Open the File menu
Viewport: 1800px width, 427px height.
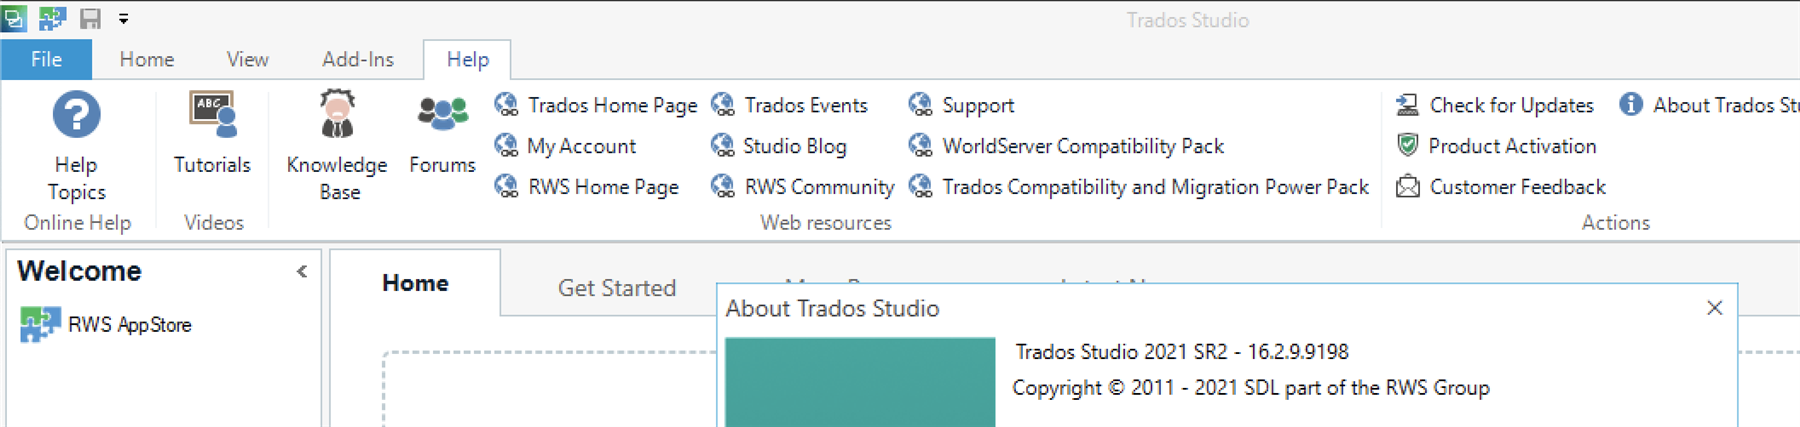[x=46, y=60]
